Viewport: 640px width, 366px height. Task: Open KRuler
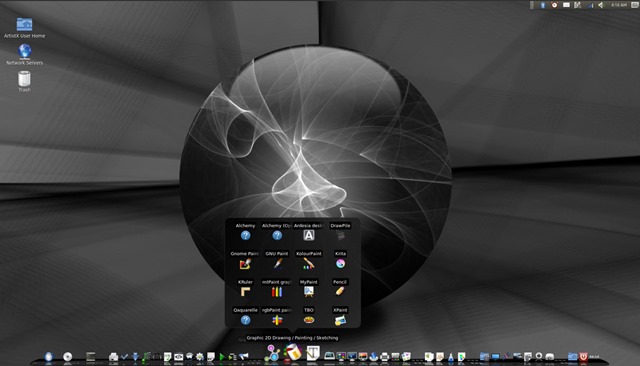point(245,292)
